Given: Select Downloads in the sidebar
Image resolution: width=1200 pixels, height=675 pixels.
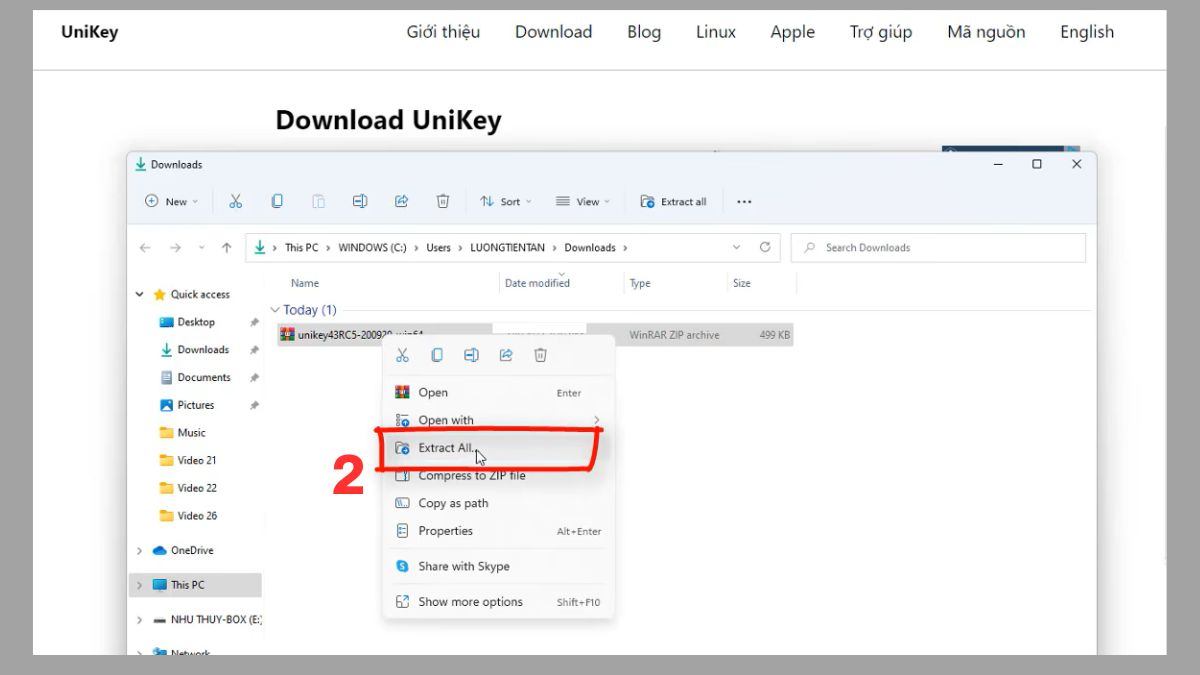Looking at the screenshot, I should coord(203,350).
